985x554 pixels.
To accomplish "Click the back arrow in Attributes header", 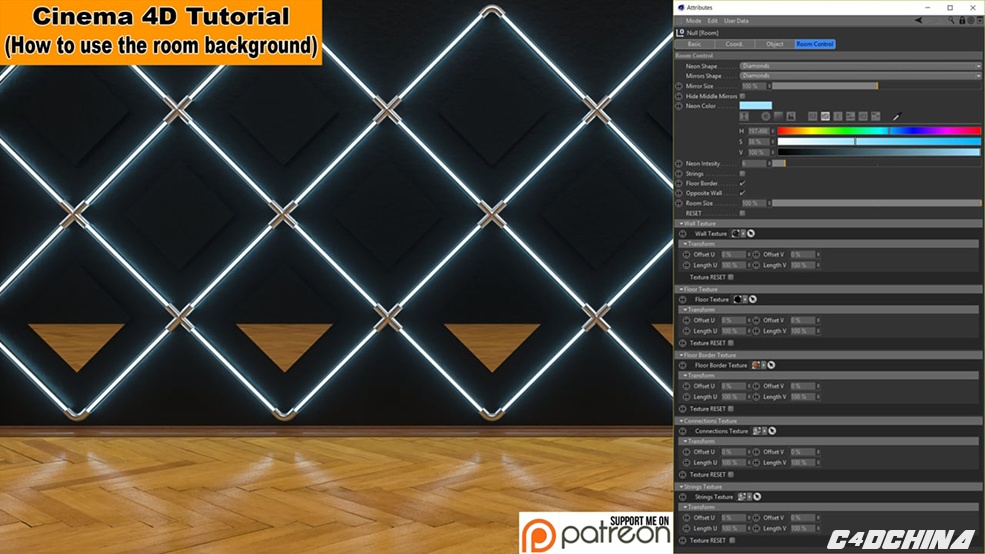I will pyautogui.click(x=919, y=20).
